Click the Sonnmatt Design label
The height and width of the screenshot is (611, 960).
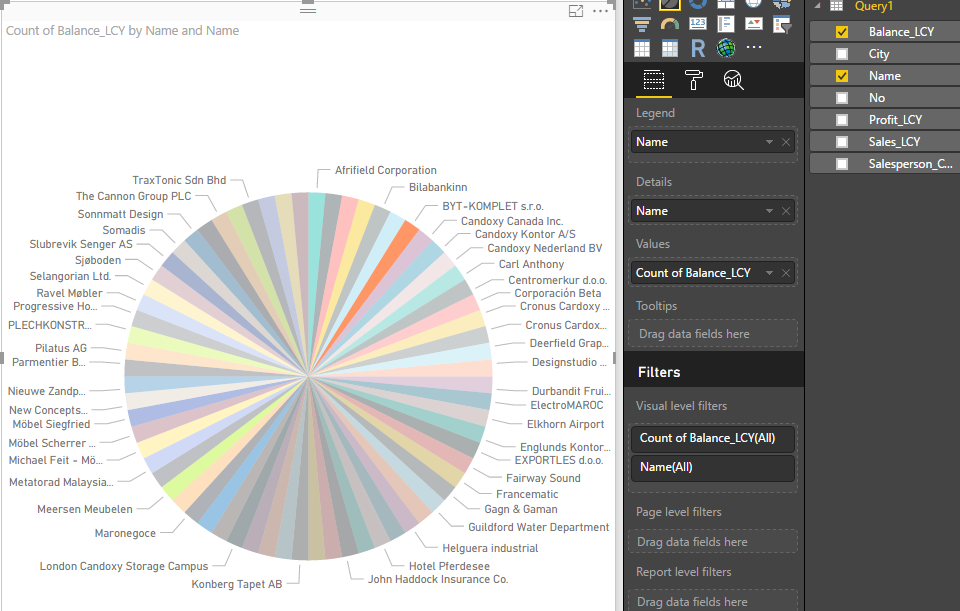[x=121, y=214]
